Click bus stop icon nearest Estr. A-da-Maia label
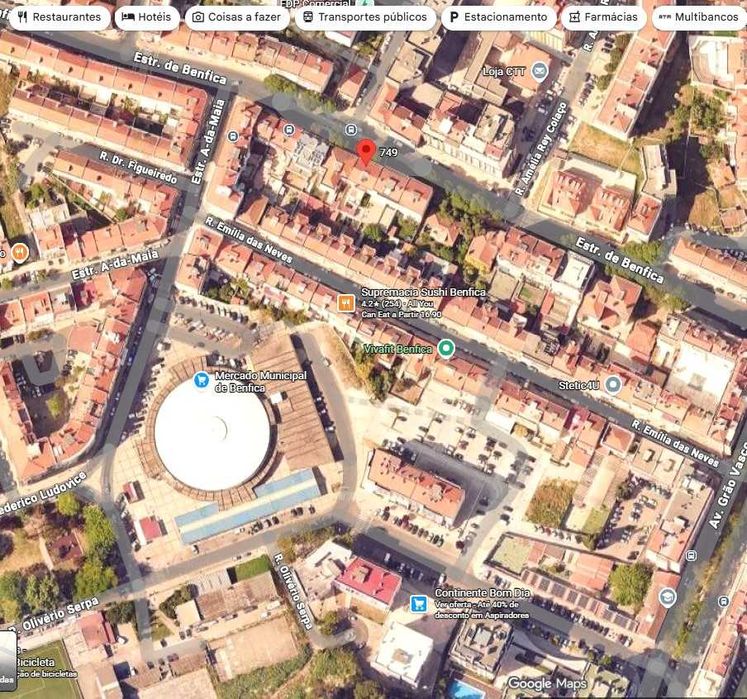The height and width of the screenshot is (699, 747). [x=232, y=137]
